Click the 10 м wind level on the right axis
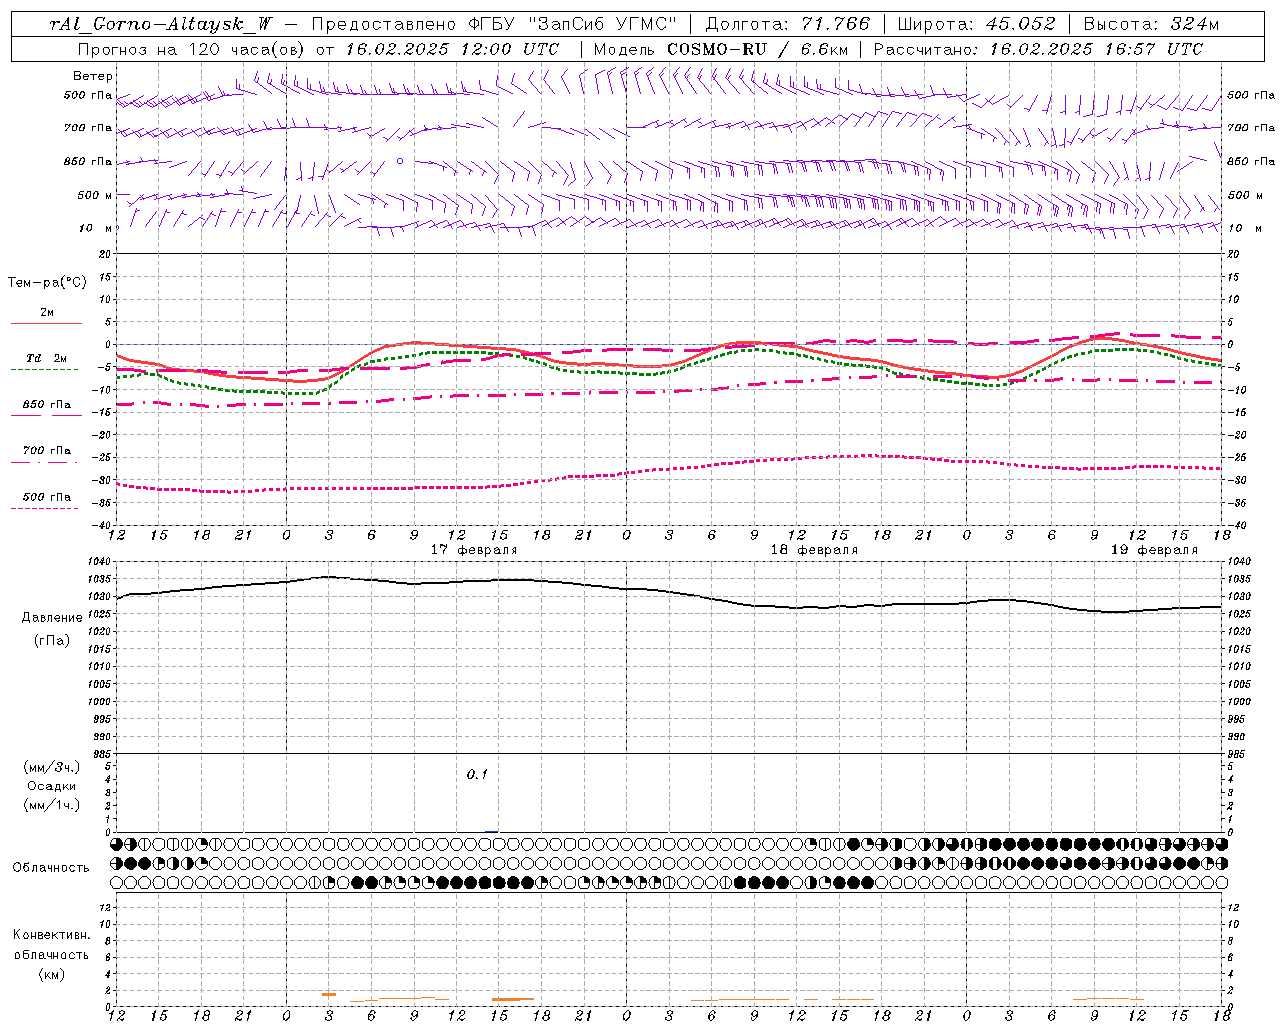1280x1024 pixels. tap(1244, 228)
